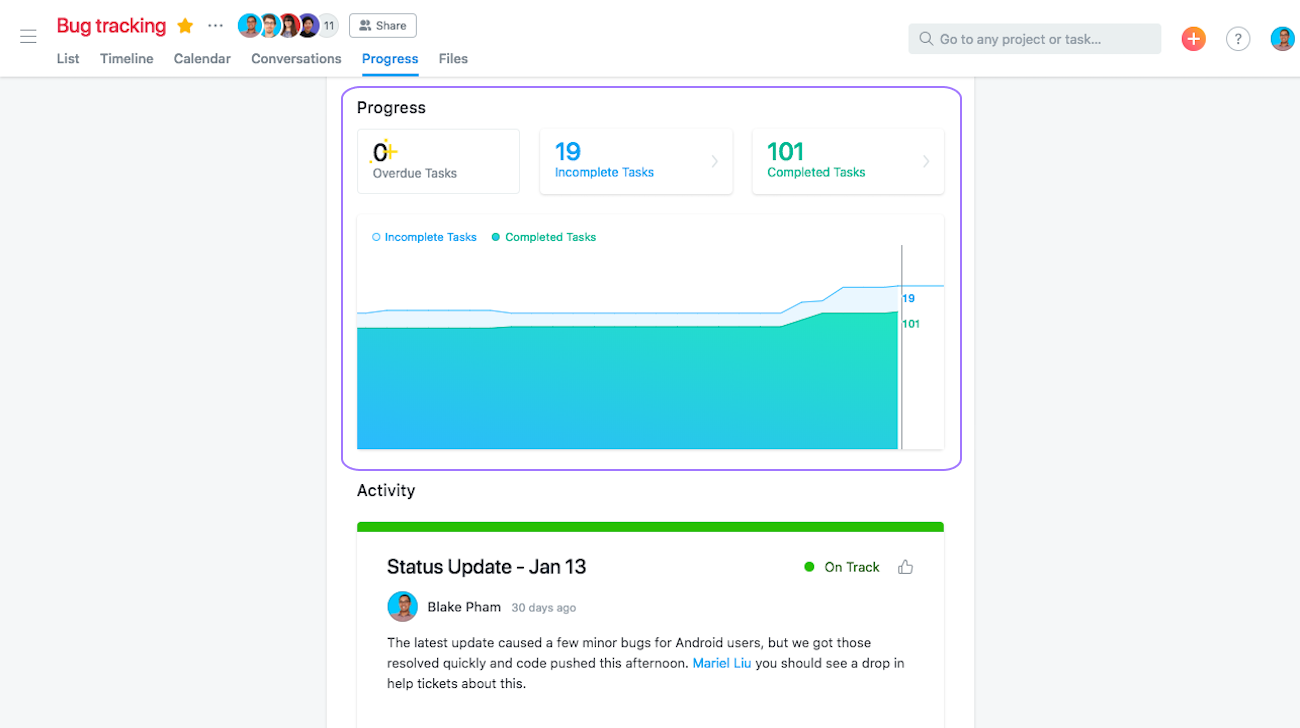
Task: Click the orange quick add plus icon
Action: point(1193,39)
